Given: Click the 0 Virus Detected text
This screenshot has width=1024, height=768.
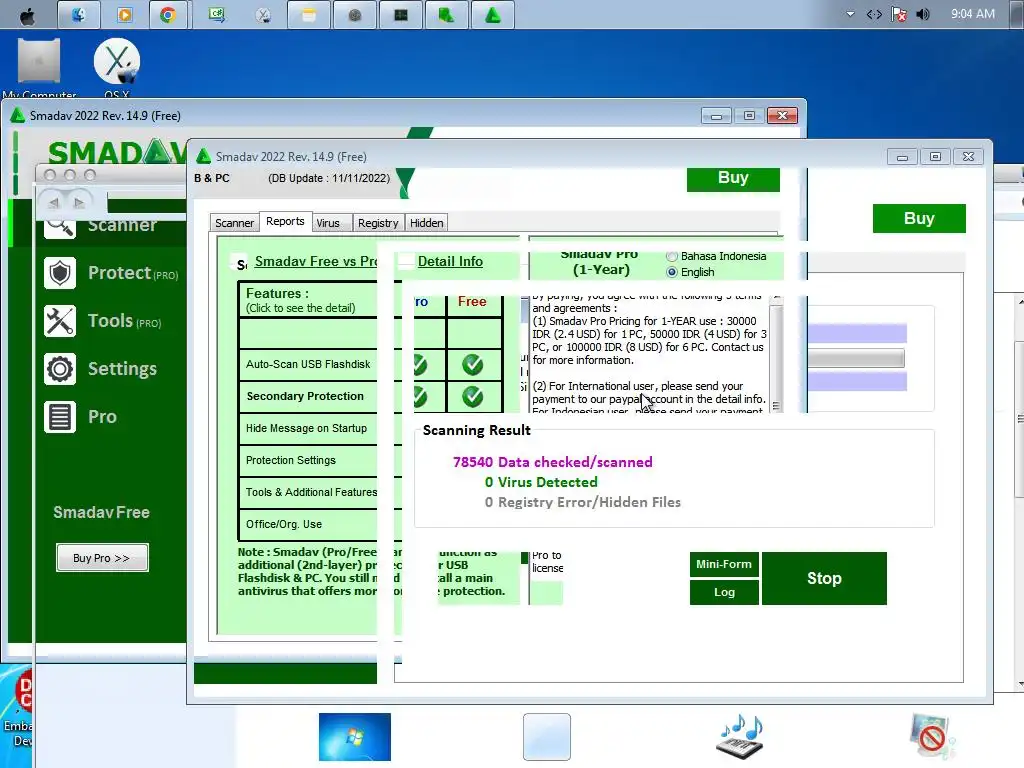Looking at the screenshot, I should pyautogui.click(x=541, y=482).
